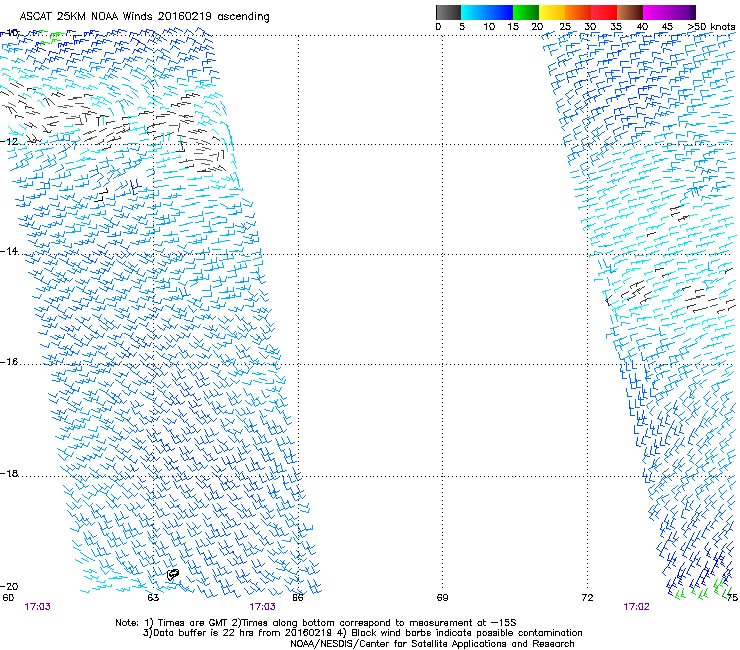Click the green 15-20 knots color segment

pos(526,12)
